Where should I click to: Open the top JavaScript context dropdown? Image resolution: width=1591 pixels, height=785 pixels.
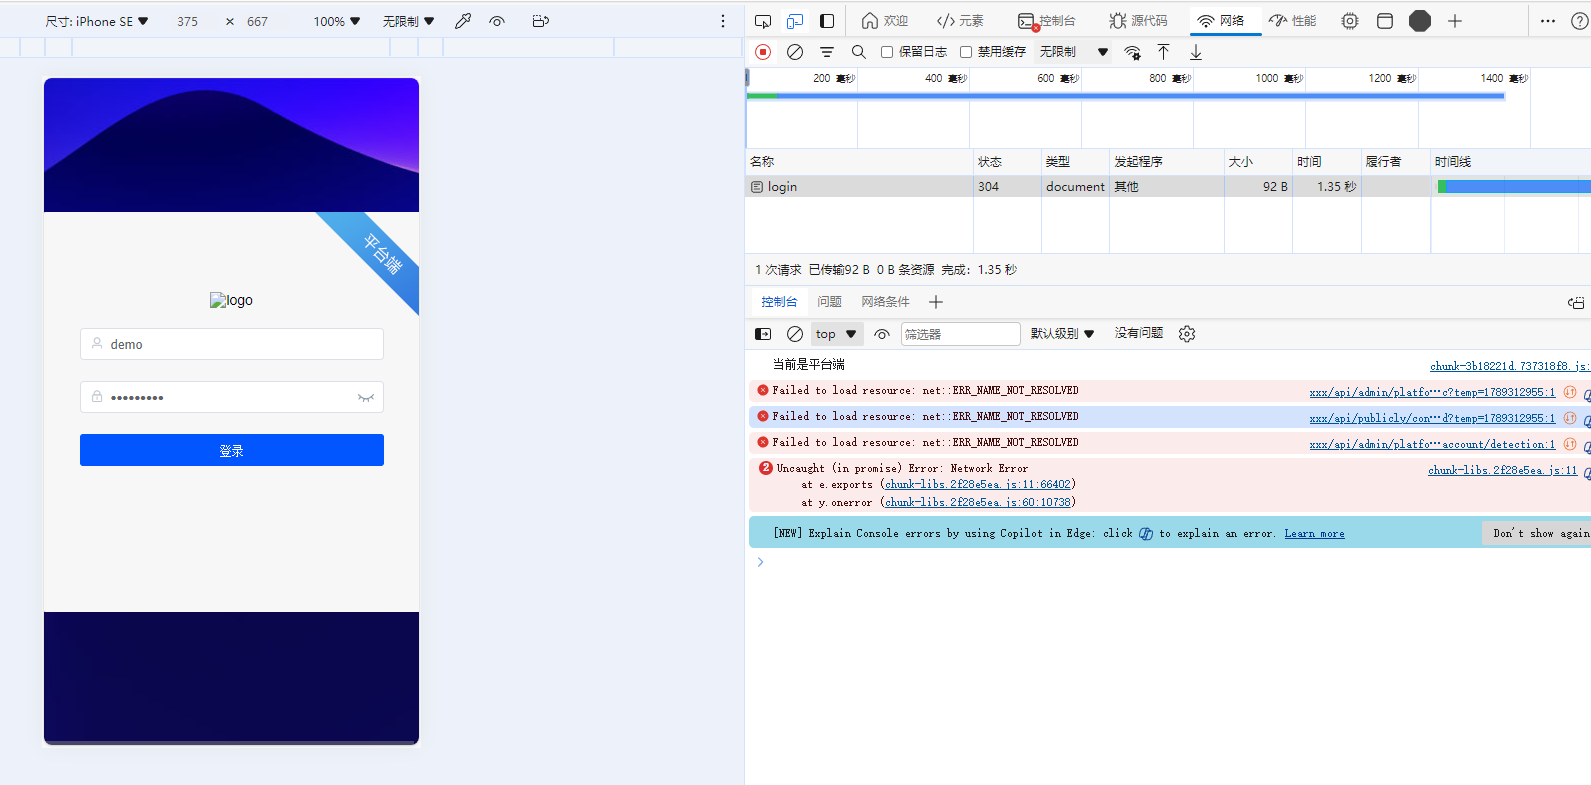point(836,334)
